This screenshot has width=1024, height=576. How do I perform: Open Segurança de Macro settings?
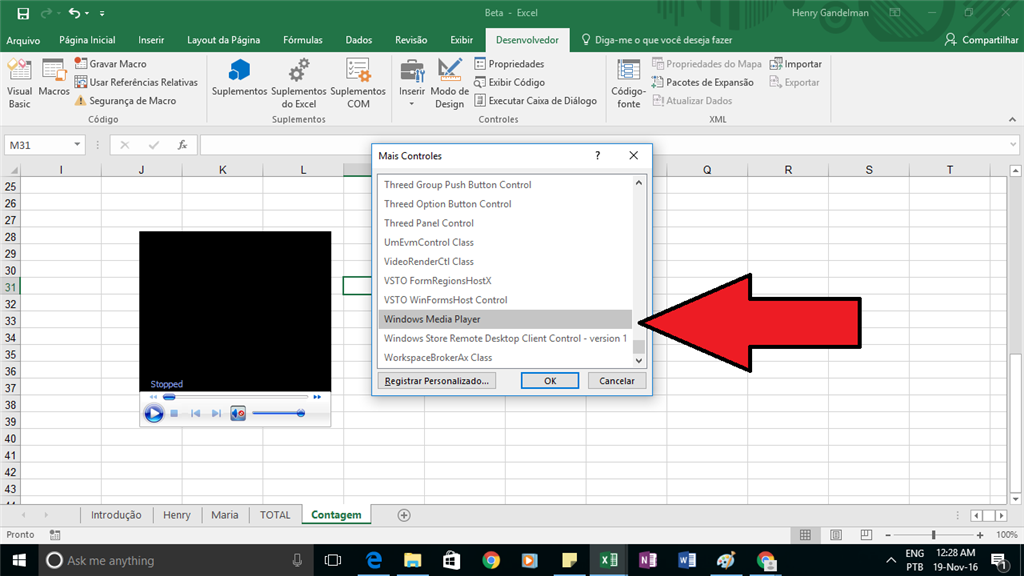click(x=125, y=101)
